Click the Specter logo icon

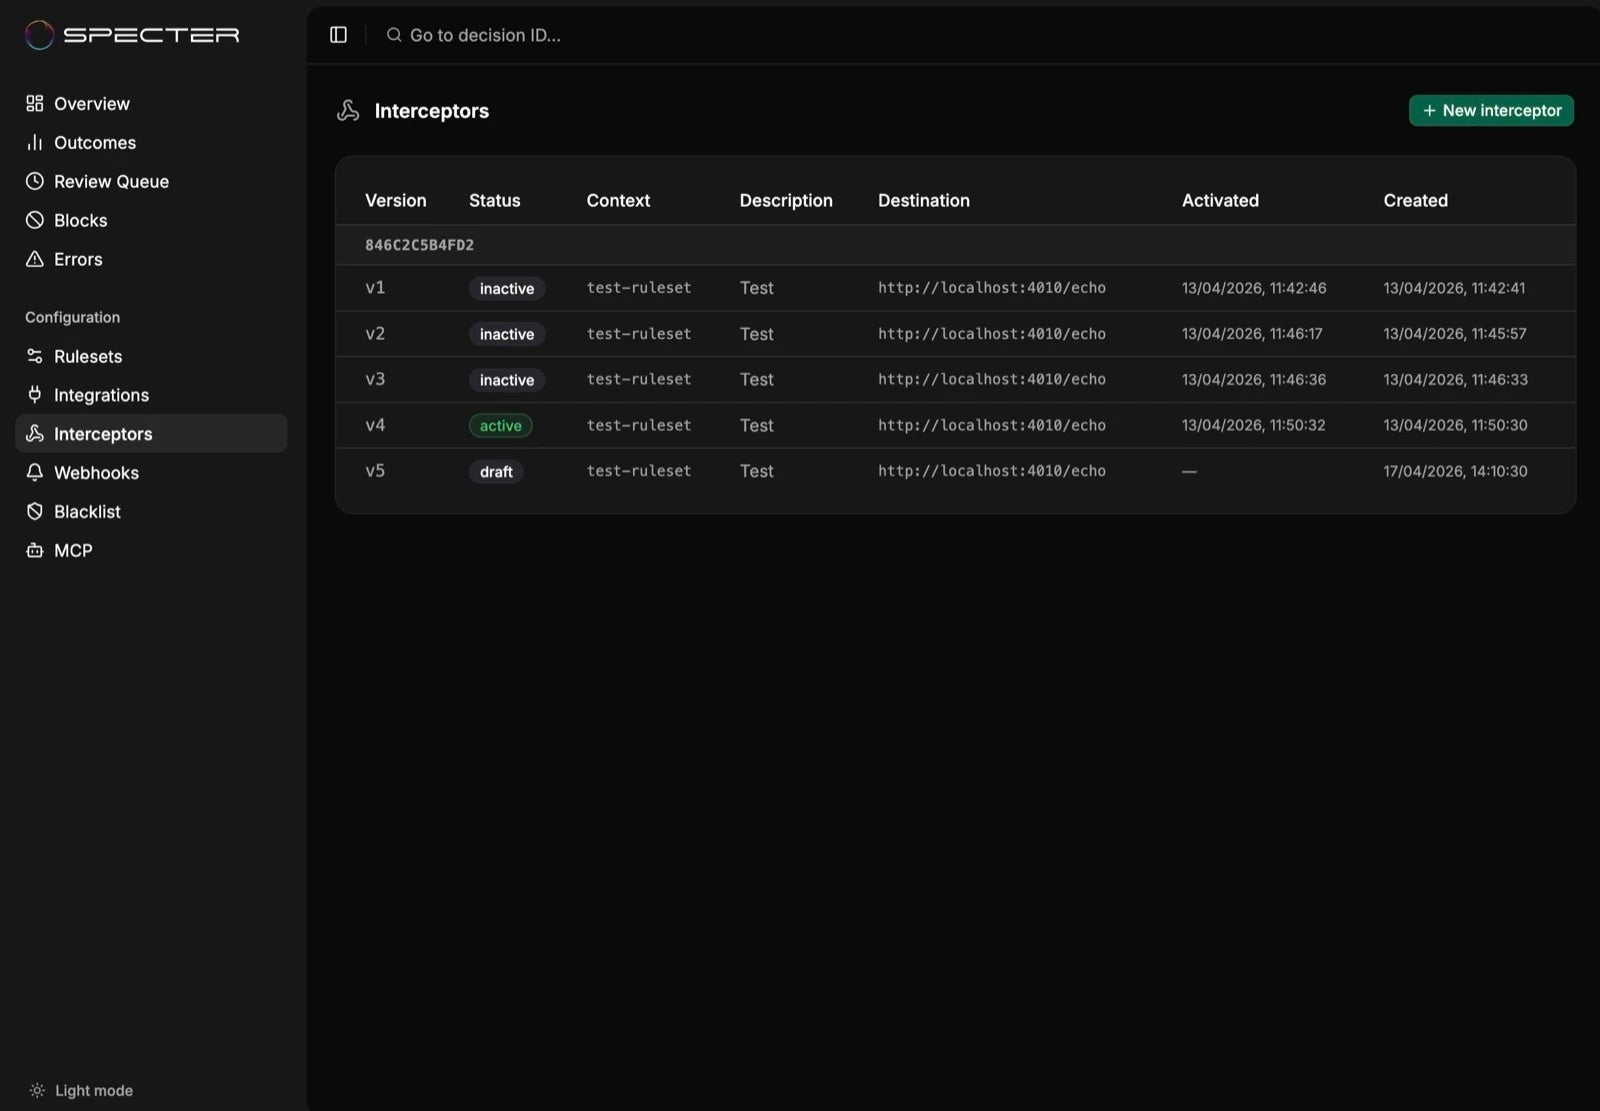(39, 35)
